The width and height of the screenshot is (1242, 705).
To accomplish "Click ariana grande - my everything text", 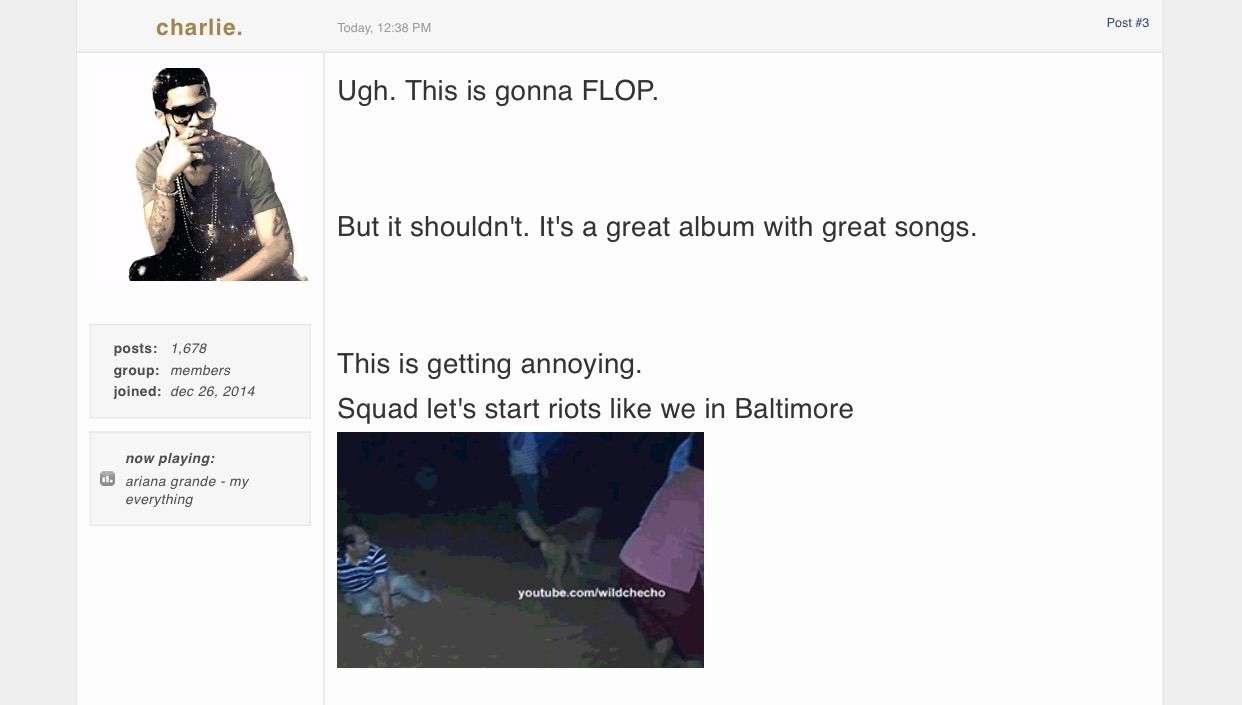I will click(x=187, y=490).
